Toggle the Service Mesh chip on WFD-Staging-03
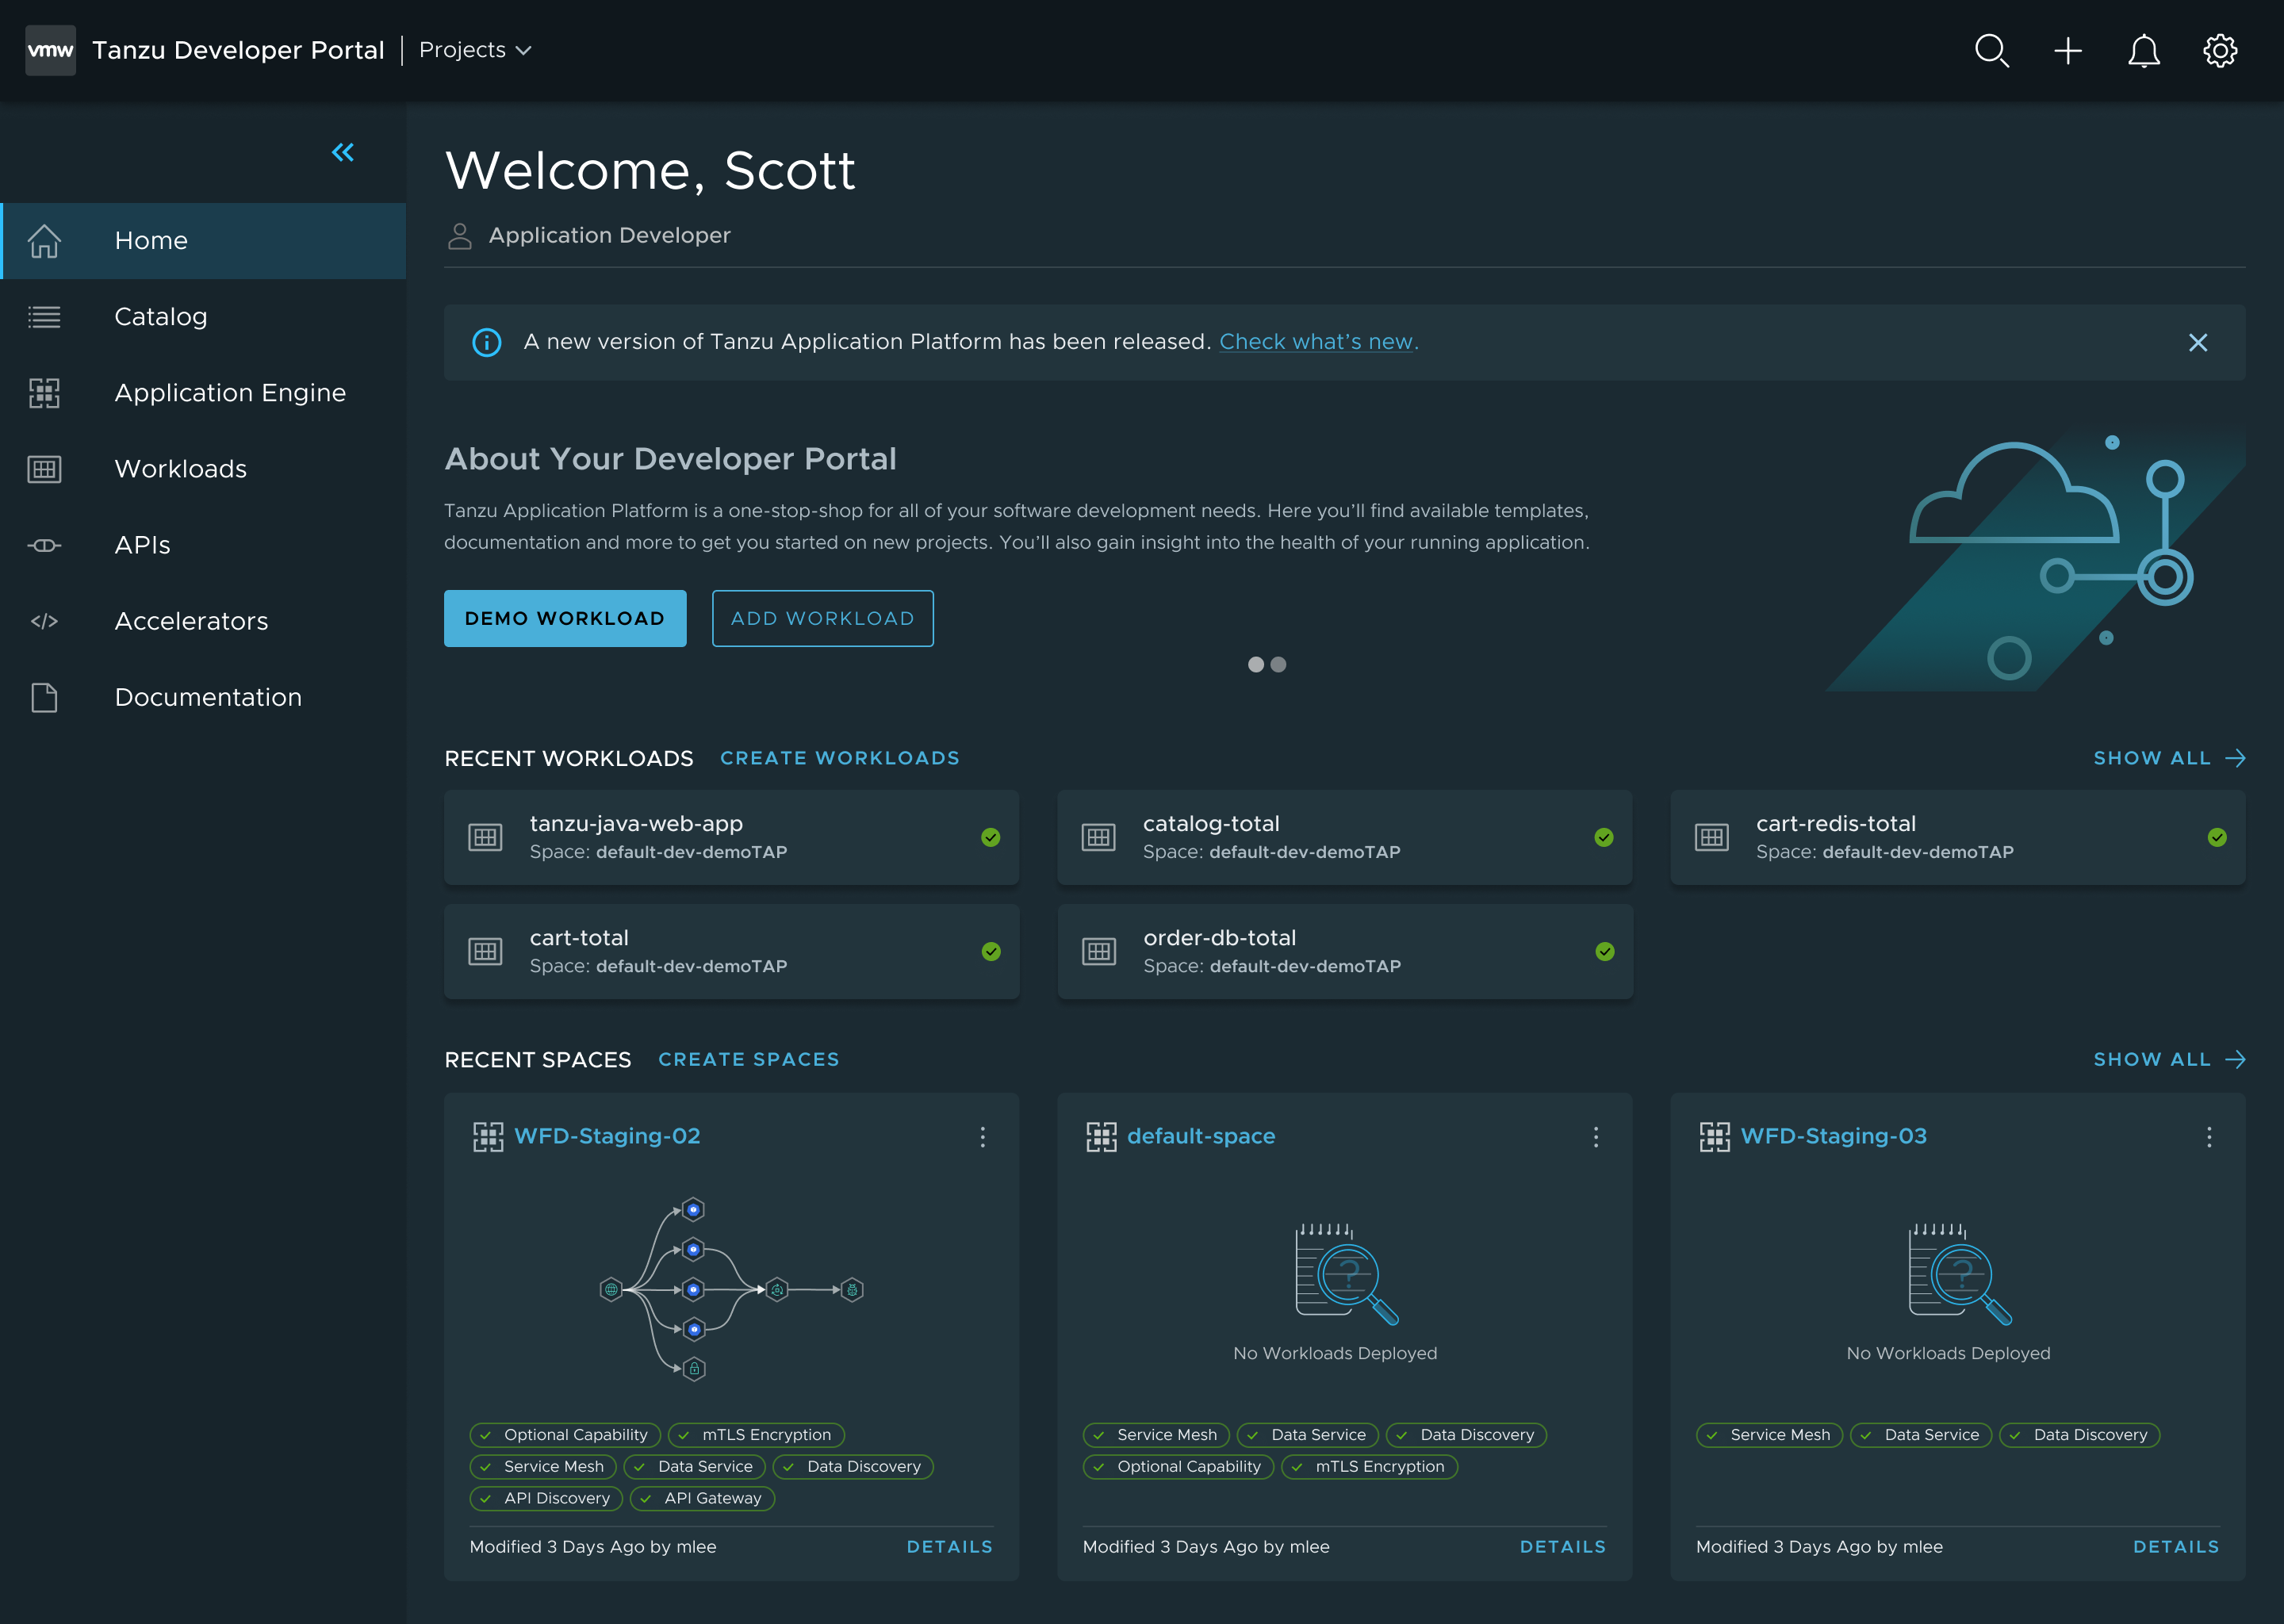 click(1768, 1435)
